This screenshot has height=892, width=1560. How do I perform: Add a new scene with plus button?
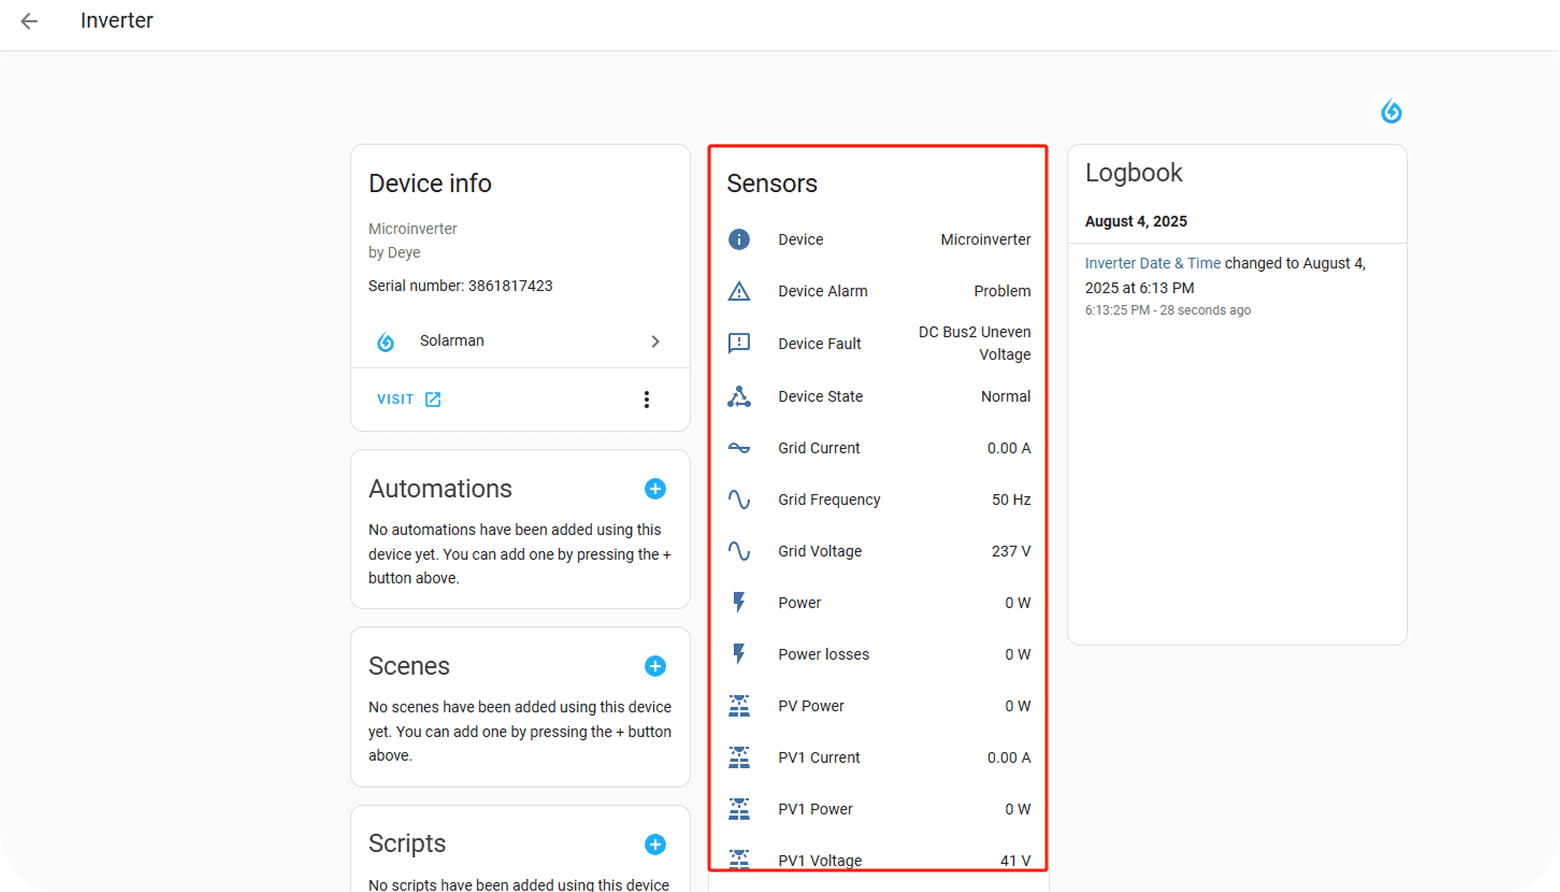(x=655, y=667)
